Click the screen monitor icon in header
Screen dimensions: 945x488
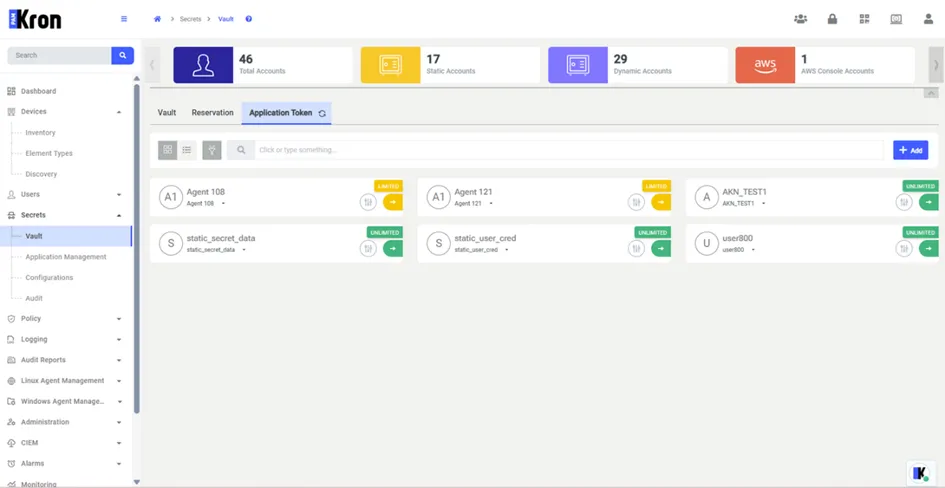tap(896, 19)
